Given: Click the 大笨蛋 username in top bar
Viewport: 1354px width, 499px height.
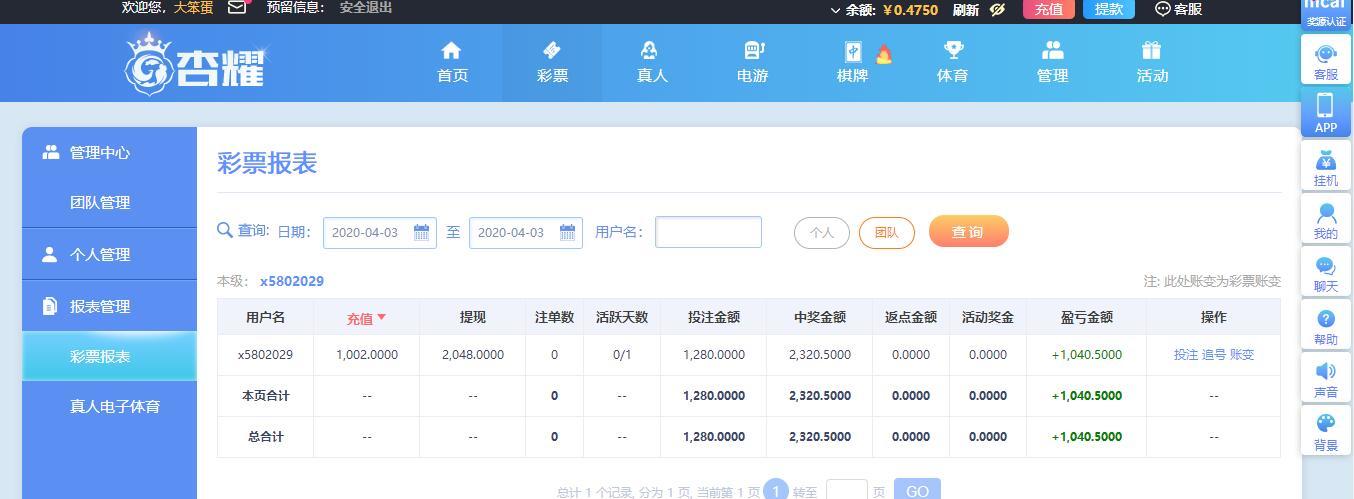Looking at the screenshot, I should tap(193, 8).
